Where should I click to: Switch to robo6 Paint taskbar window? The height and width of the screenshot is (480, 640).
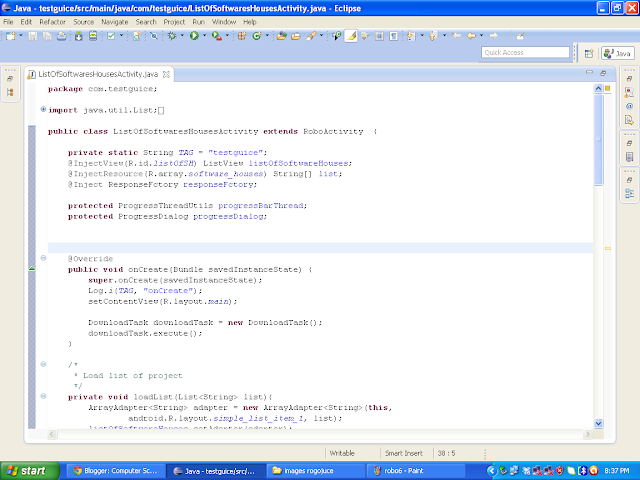click(x=416, y=471)
